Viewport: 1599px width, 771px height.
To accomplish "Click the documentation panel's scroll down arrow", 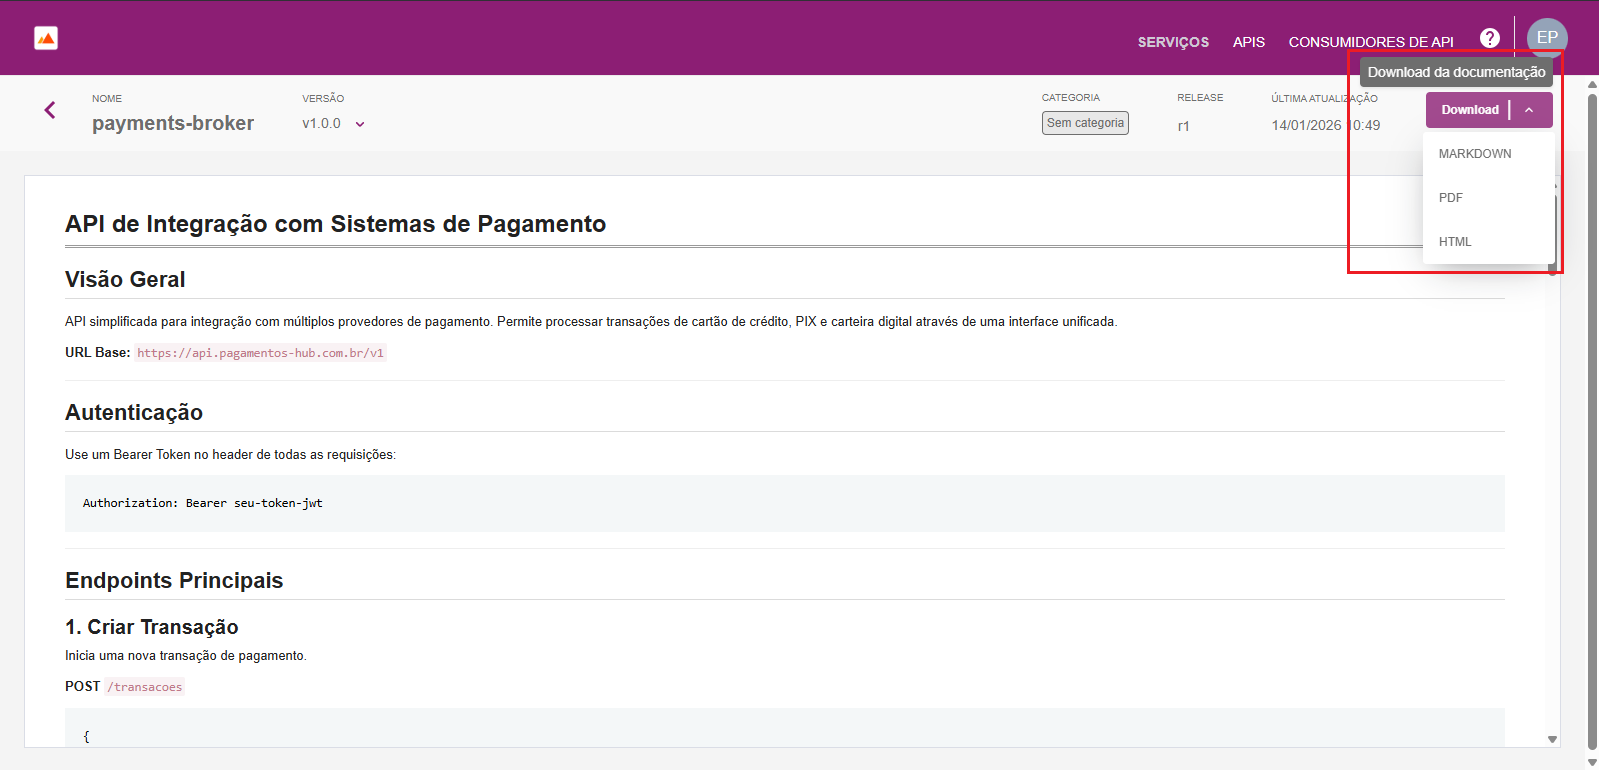I will (x=1552, y=740).
